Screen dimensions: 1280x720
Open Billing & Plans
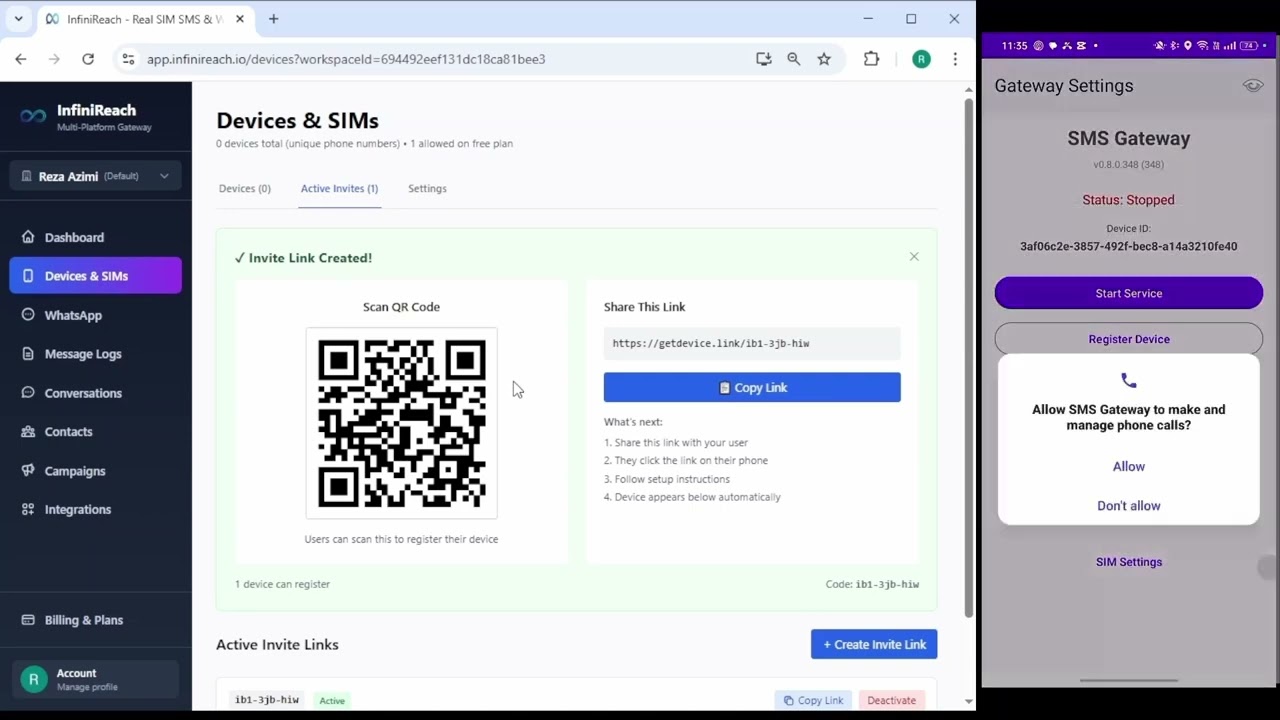(96, 620)
